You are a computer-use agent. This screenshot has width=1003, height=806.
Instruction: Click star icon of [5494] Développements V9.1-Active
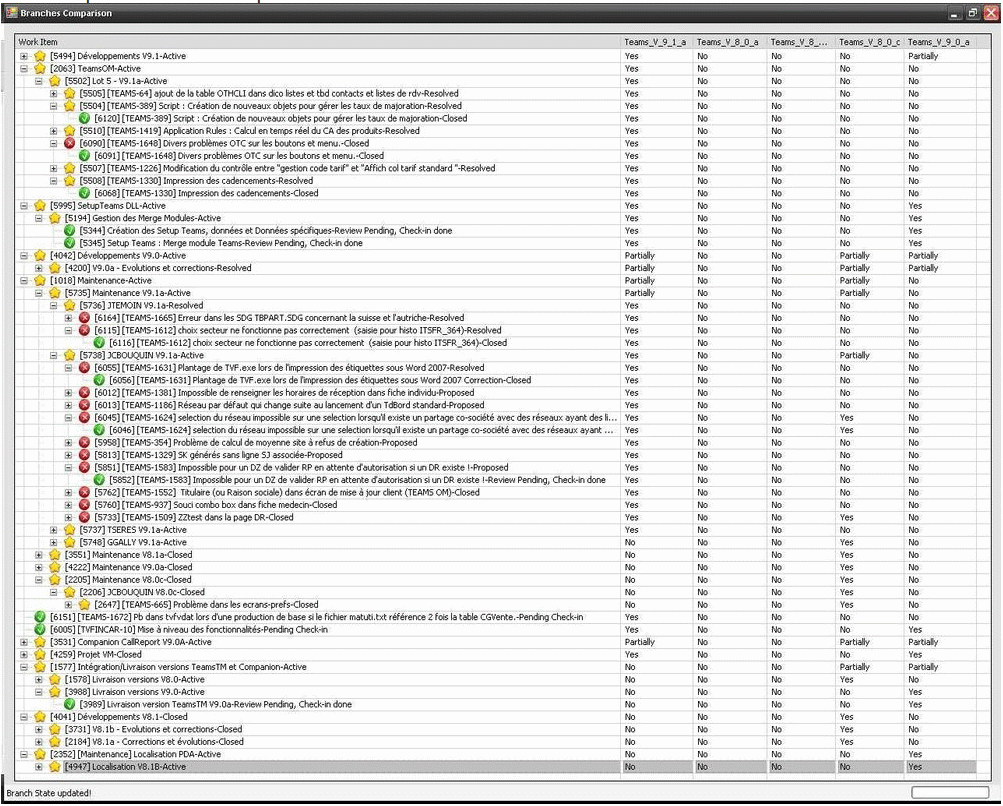40,56
